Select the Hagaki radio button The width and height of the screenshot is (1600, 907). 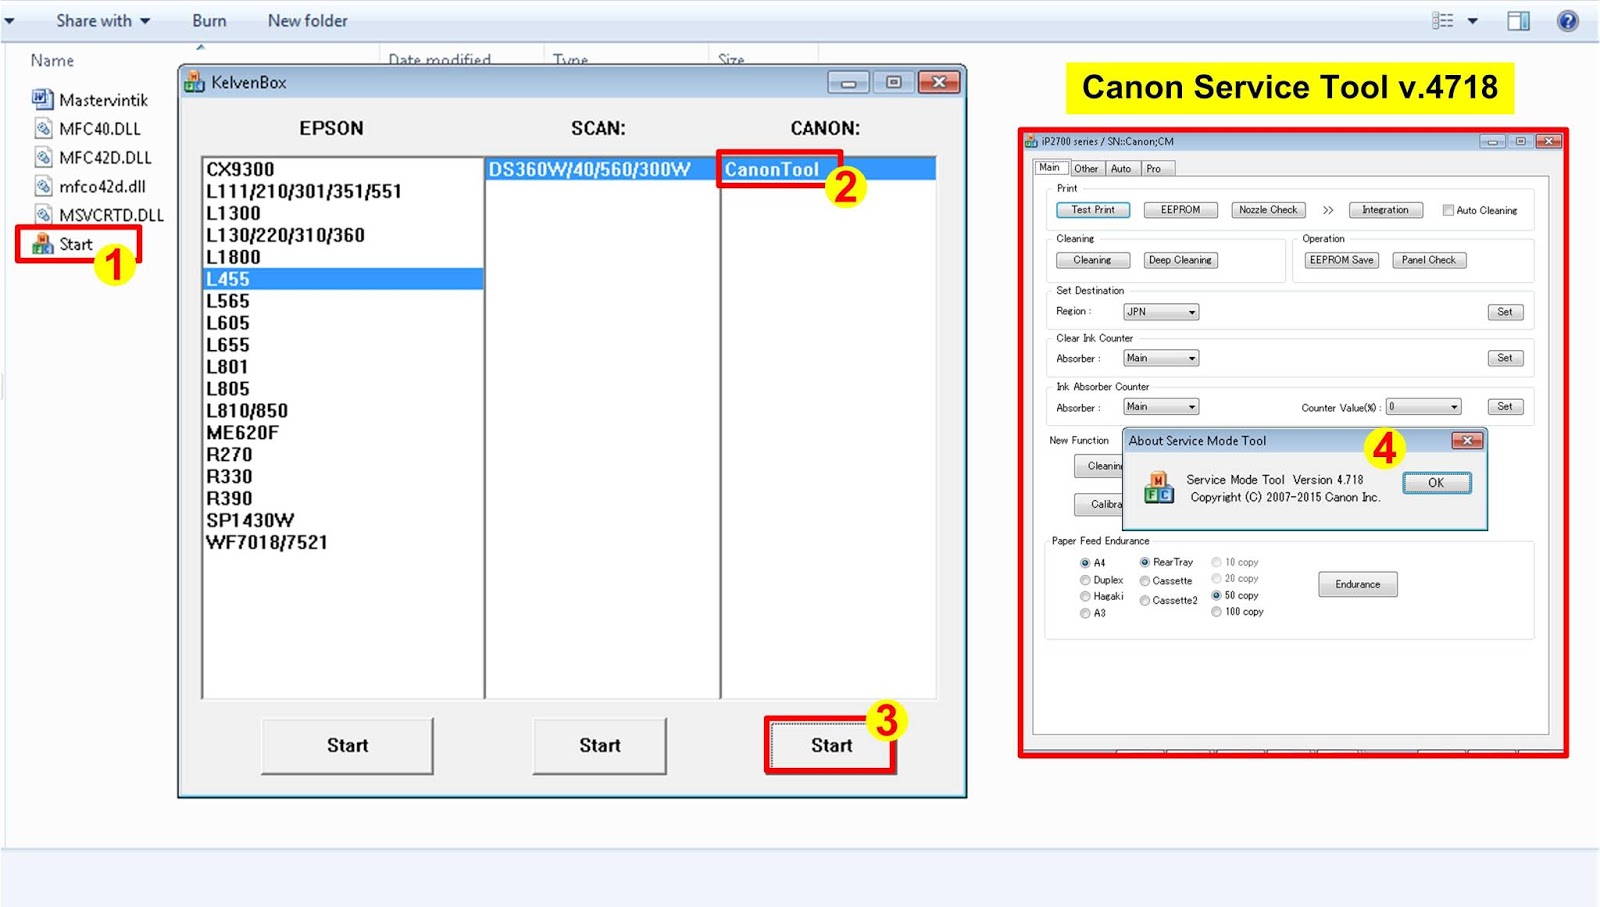(x=1085, y=596)
